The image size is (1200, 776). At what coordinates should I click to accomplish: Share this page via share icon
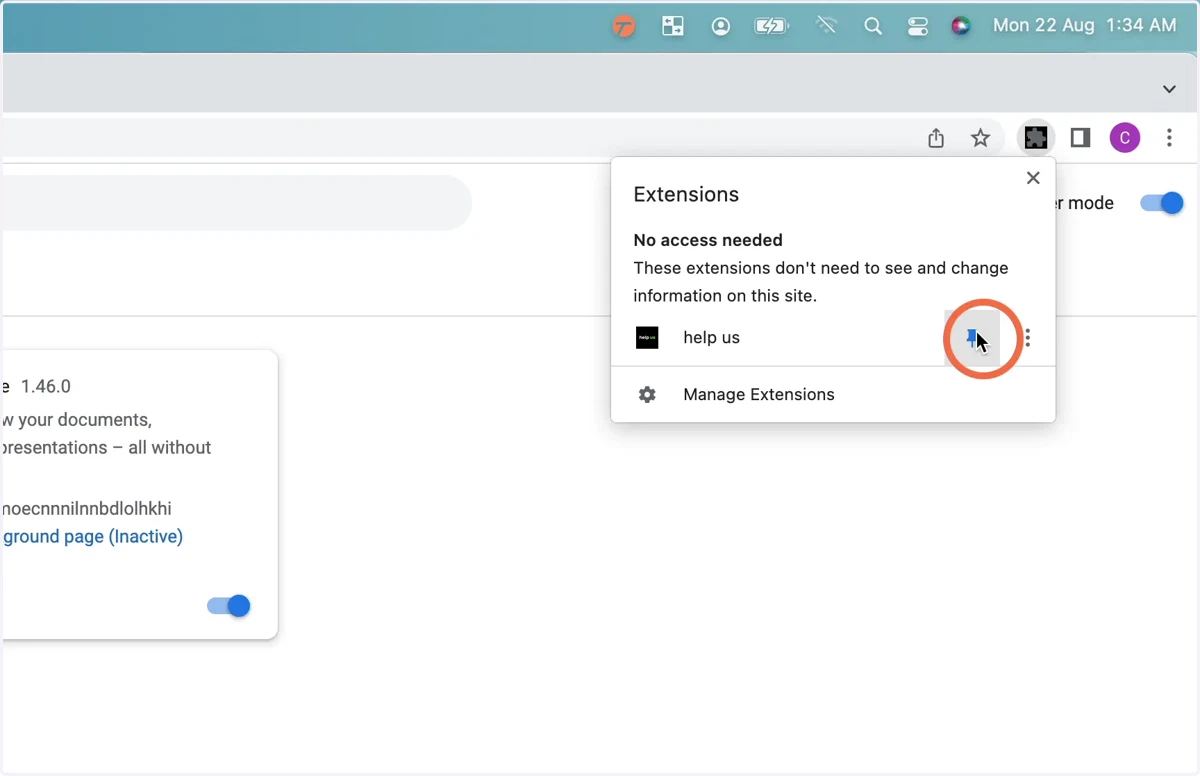[x=936, y=138]
